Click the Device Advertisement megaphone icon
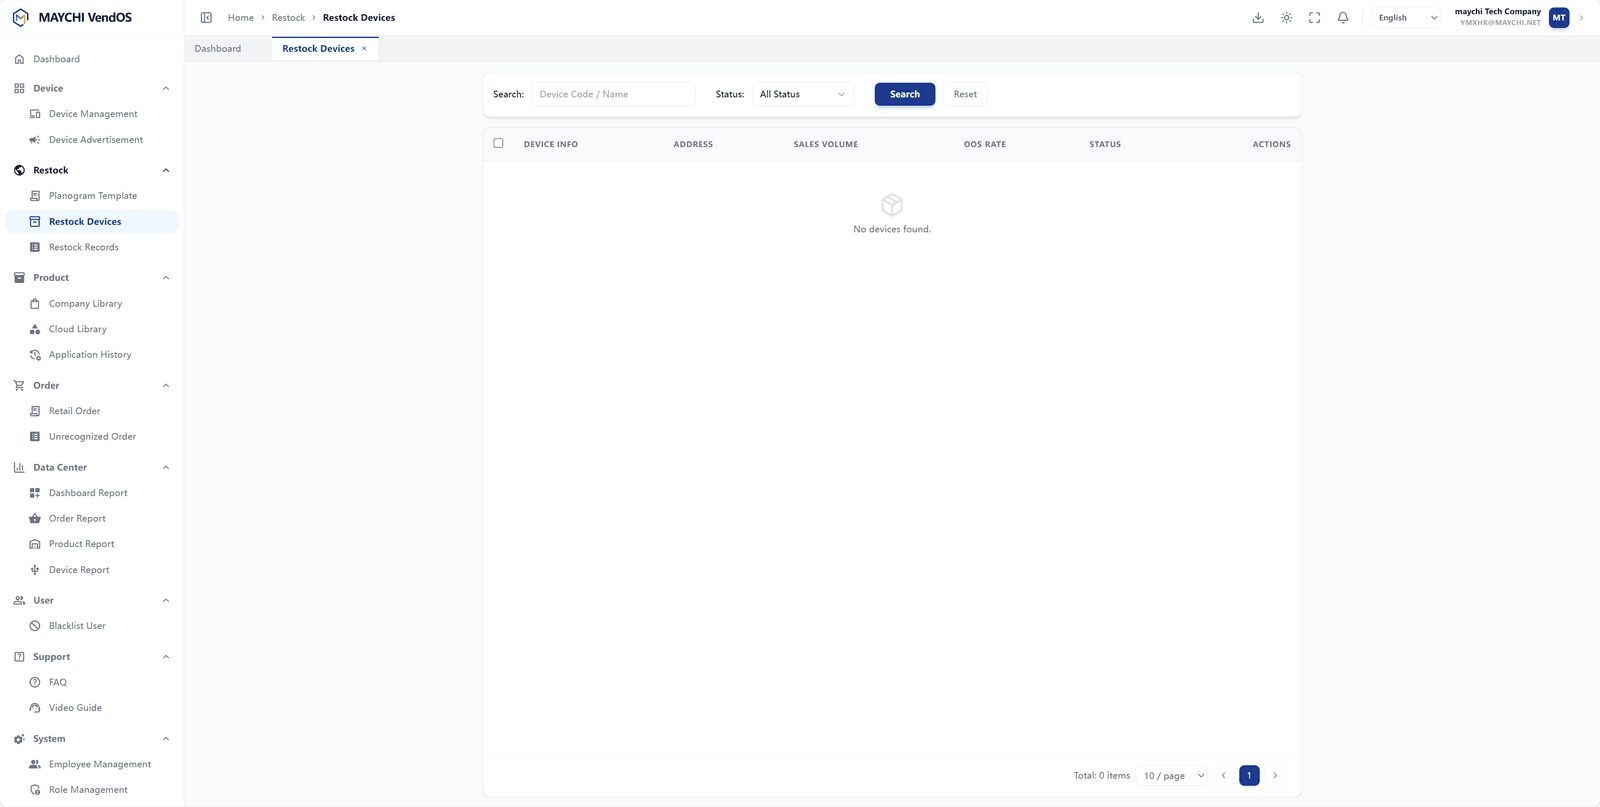1600x807 pixels. [x=35, y=140]
